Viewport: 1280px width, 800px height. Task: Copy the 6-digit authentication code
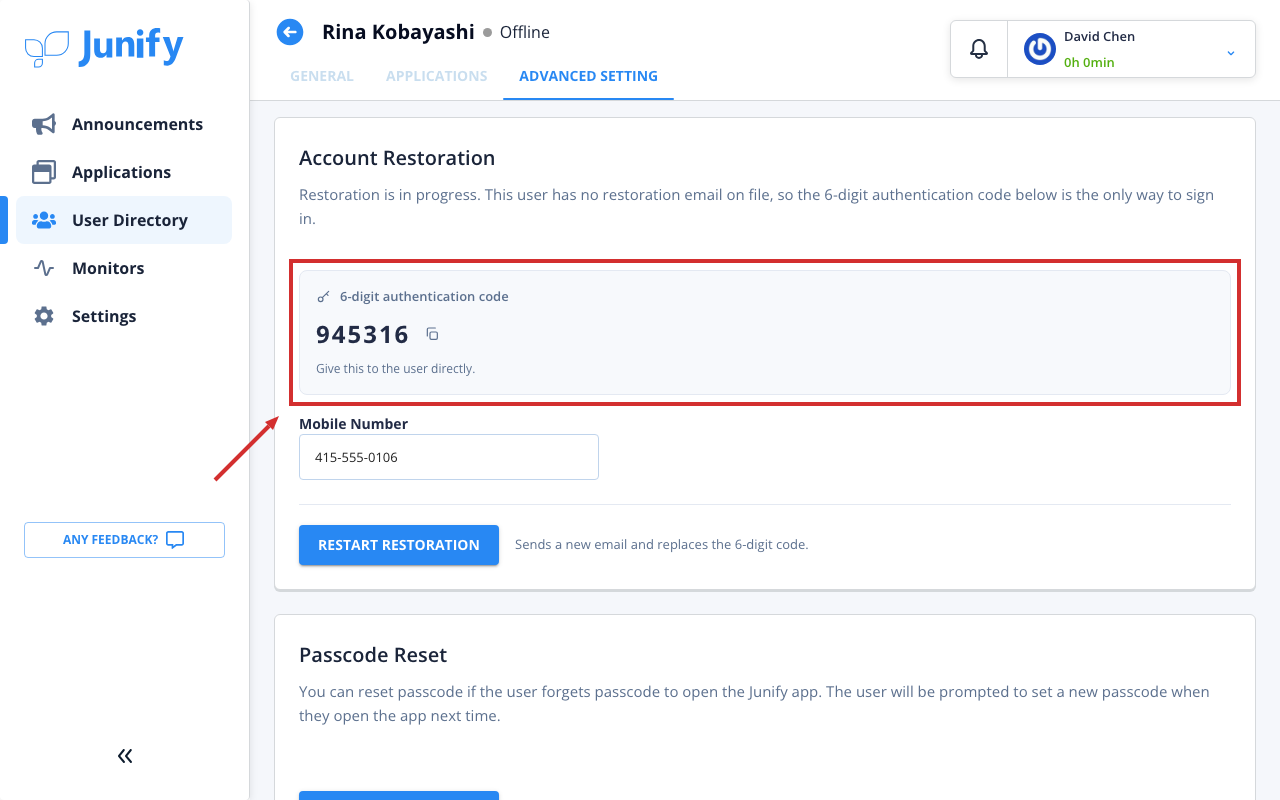pos(432,334)
